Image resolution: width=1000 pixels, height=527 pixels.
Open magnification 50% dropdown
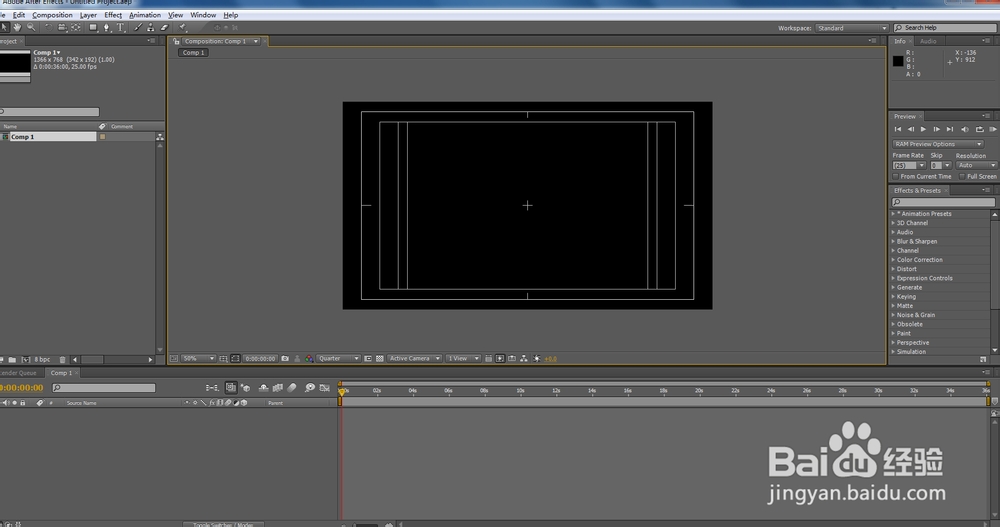(x=198, y=359)
